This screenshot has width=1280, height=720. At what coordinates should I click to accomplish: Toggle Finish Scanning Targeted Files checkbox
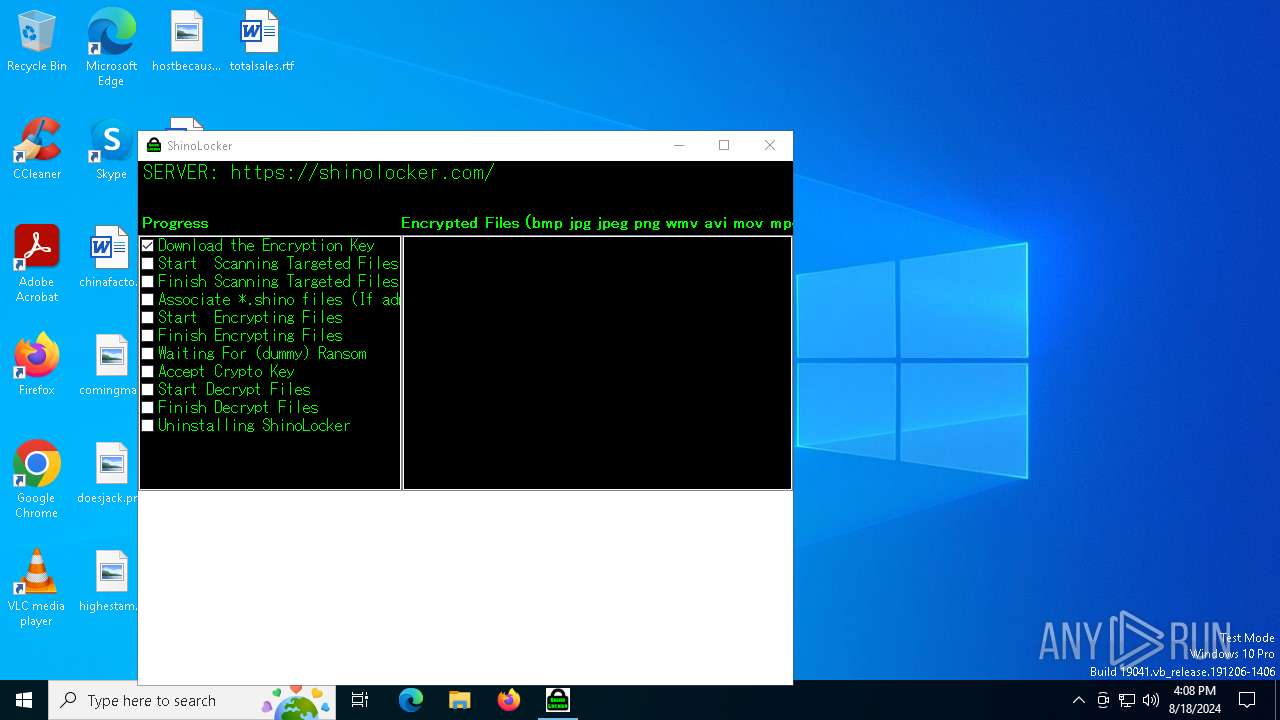[148, 282]
